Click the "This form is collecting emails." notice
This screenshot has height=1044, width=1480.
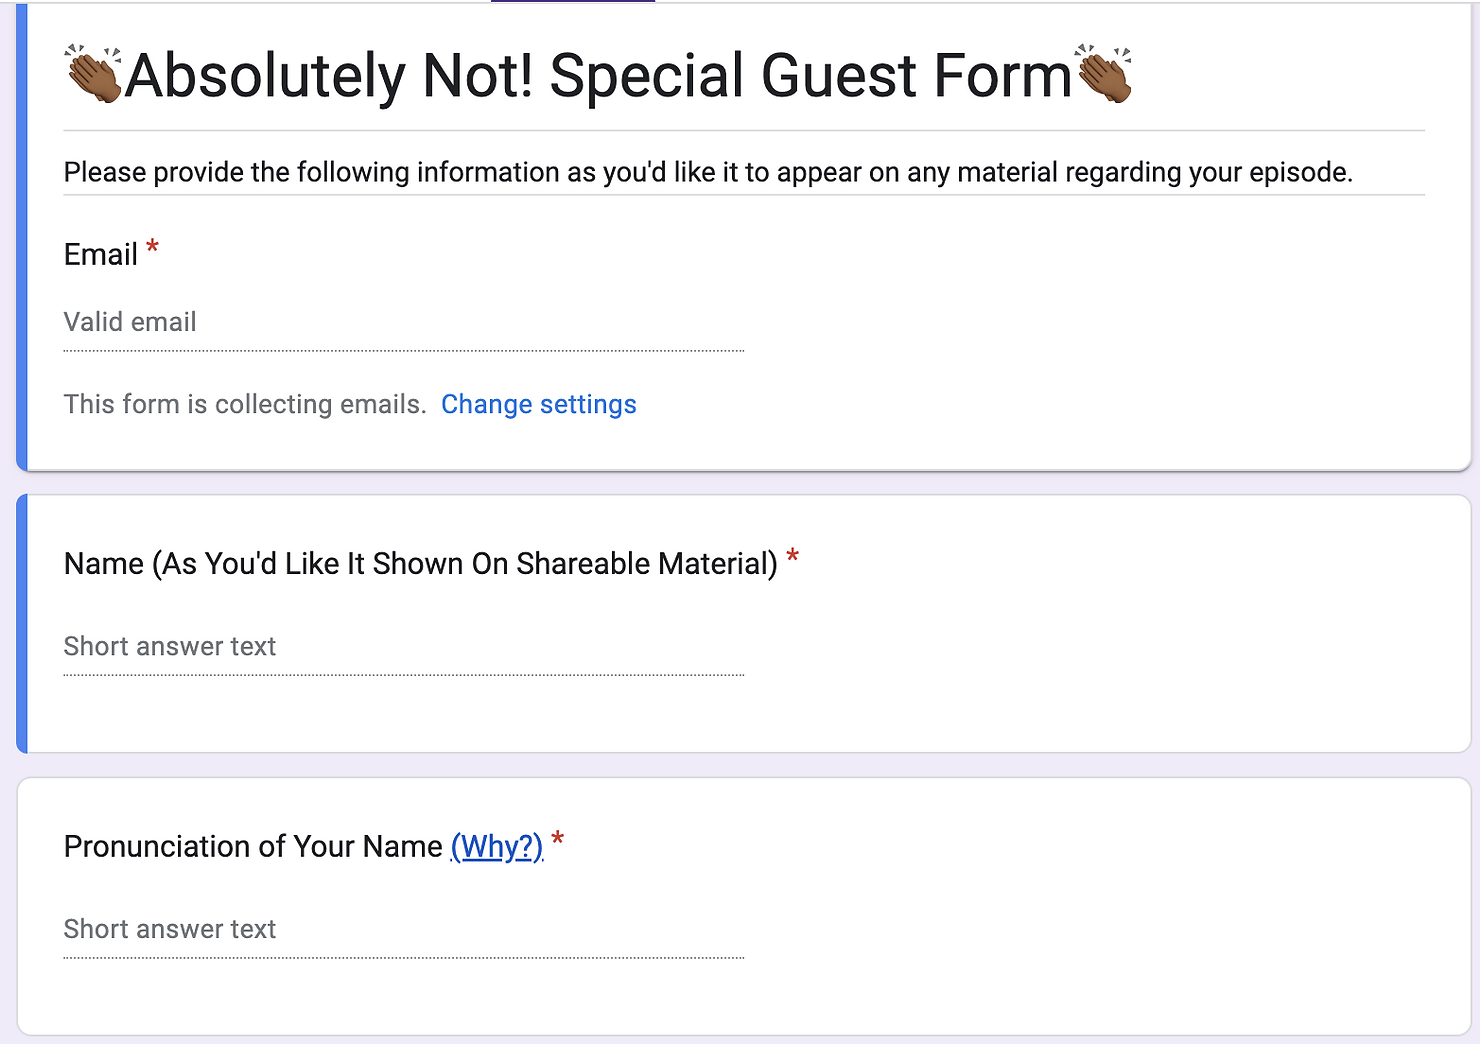(x=245, y=404)
